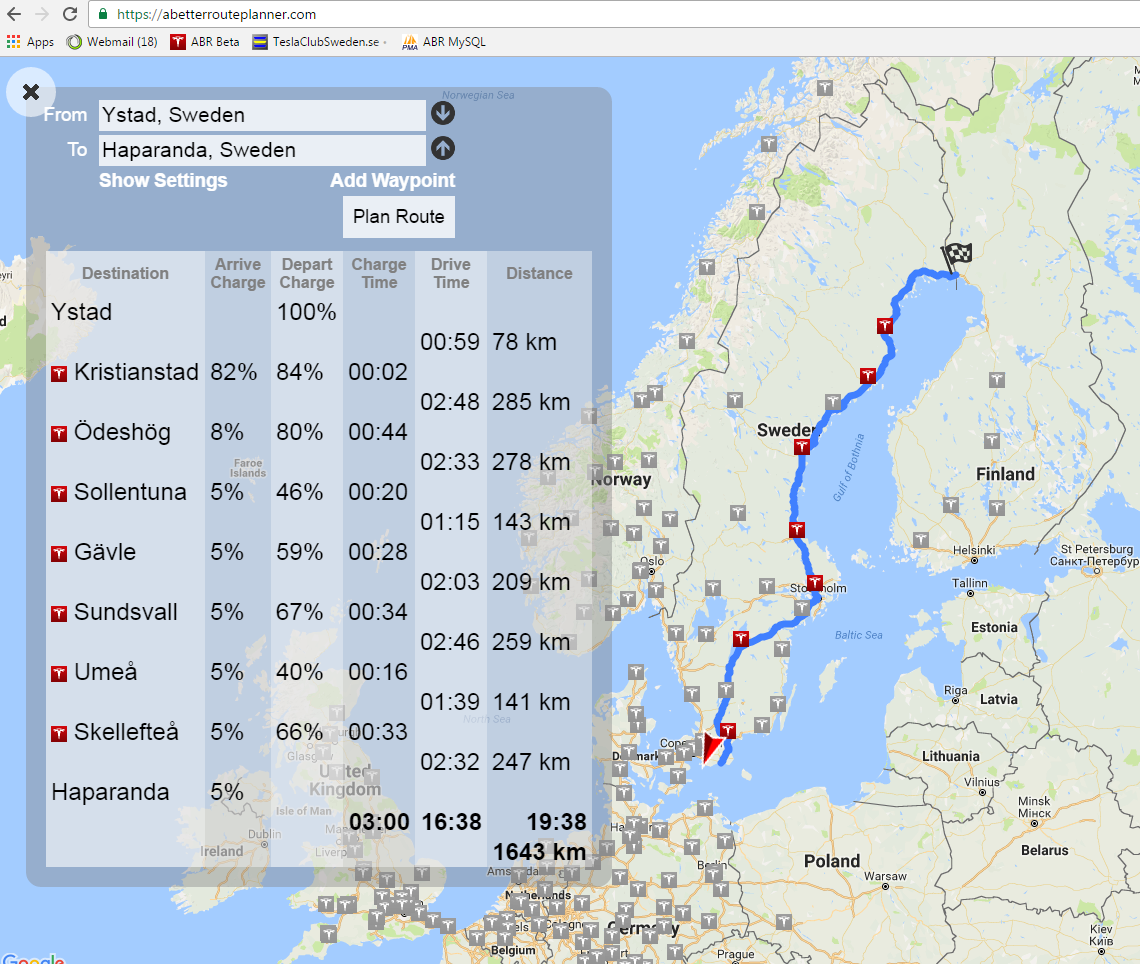Click the Warsaw city label on the map
Viewport: 1140px width, 964px height.
tap(885, 876)
